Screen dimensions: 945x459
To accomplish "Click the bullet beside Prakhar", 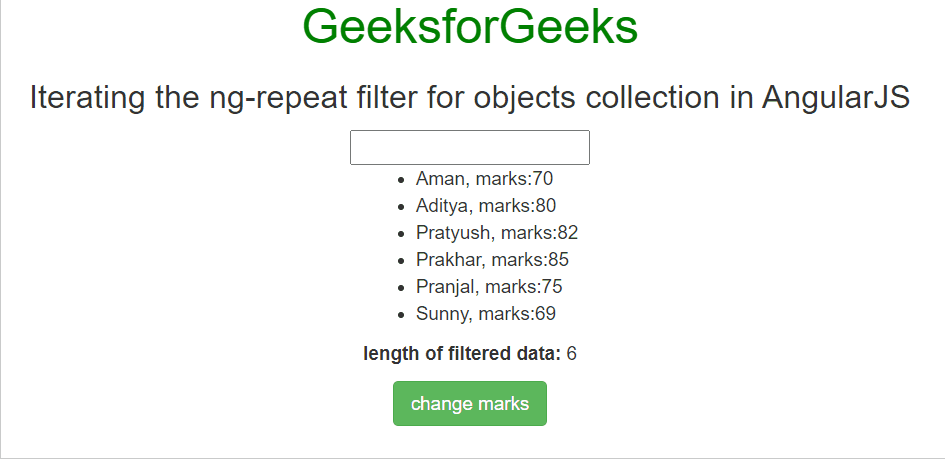I will [x=402, y=261].
